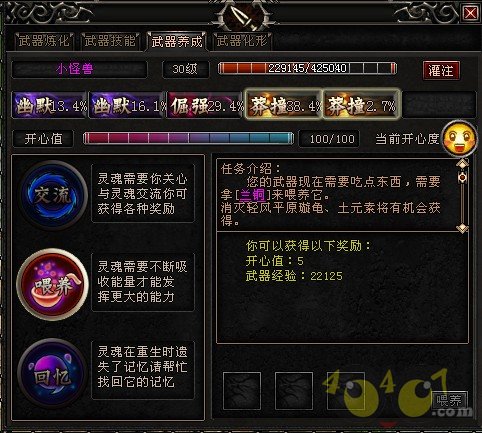
Task: Click the 莽撞 2.7% trait icon
Action: (x=361, y=104)
